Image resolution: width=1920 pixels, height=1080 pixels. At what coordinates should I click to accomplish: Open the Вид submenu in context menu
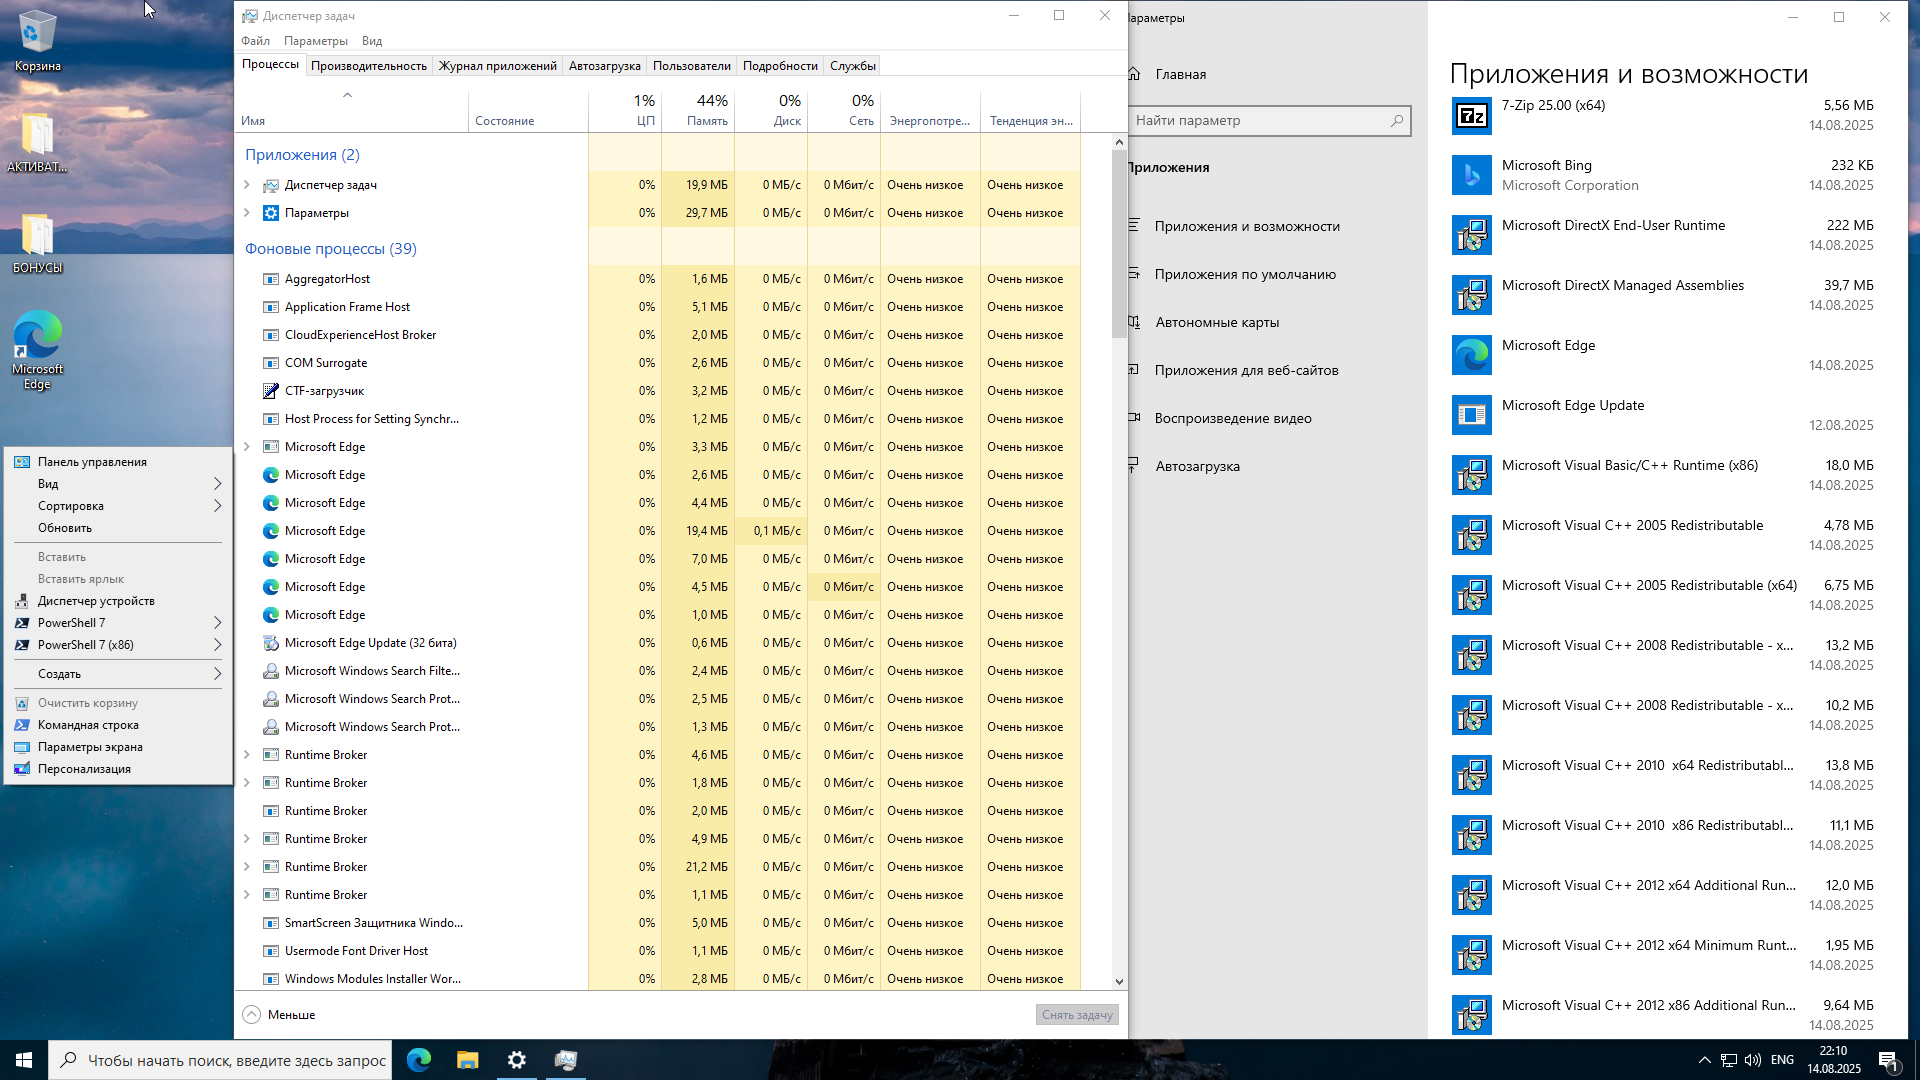click(118, 484)
